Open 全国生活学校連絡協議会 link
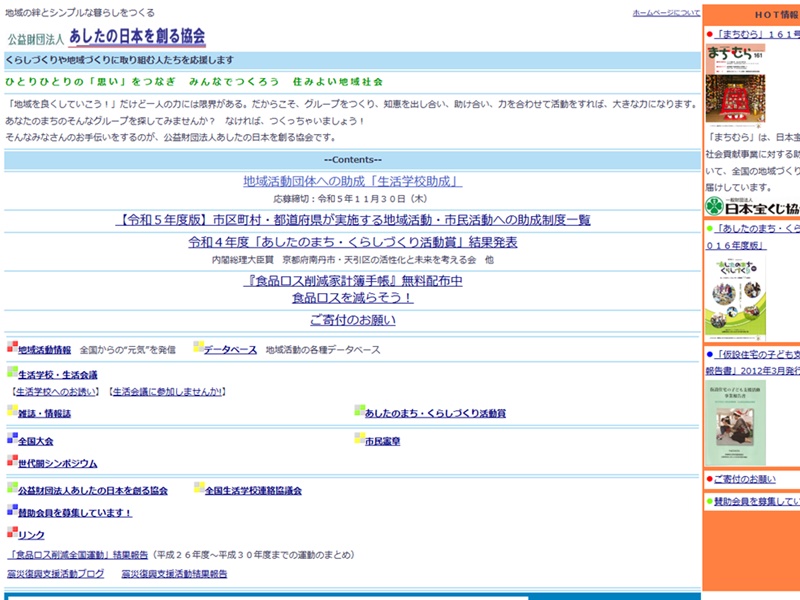The width and height of the screenshot is (800, 600). click(253, 491)
